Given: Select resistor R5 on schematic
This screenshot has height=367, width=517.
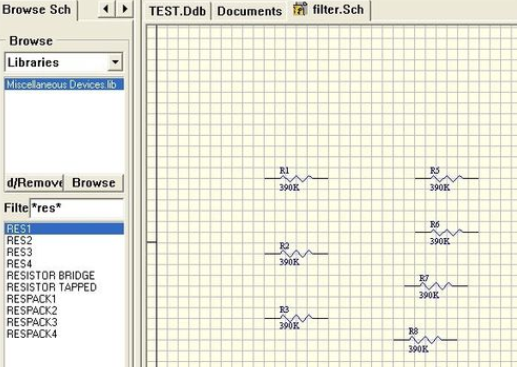Looking at the screenshot, I should (447, 178).
